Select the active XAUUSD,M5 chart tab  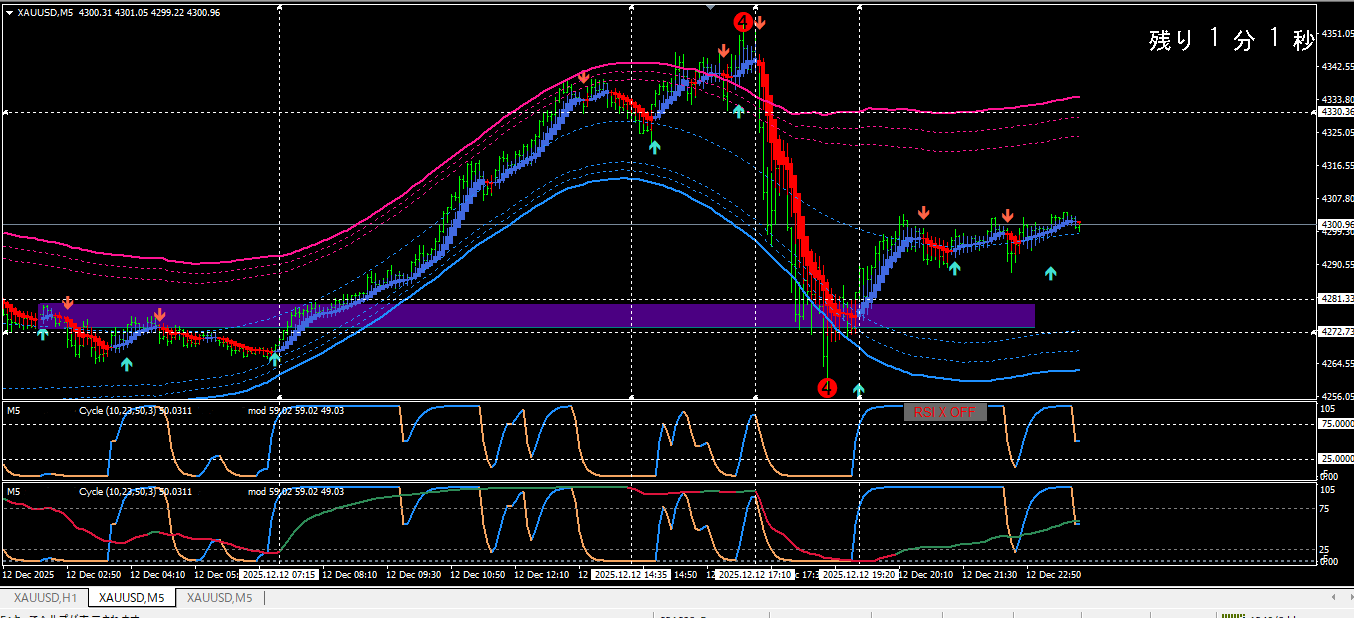click(131, 598)
